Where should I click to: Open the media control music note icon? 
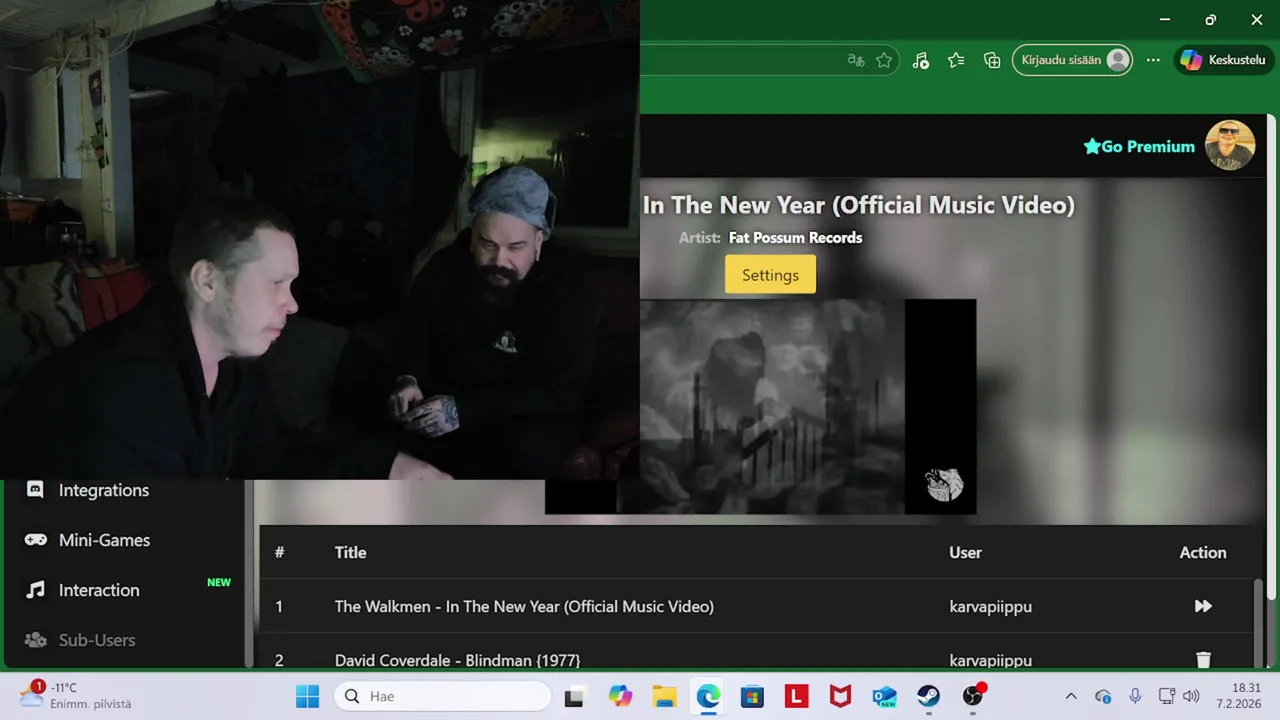(921, 60)
